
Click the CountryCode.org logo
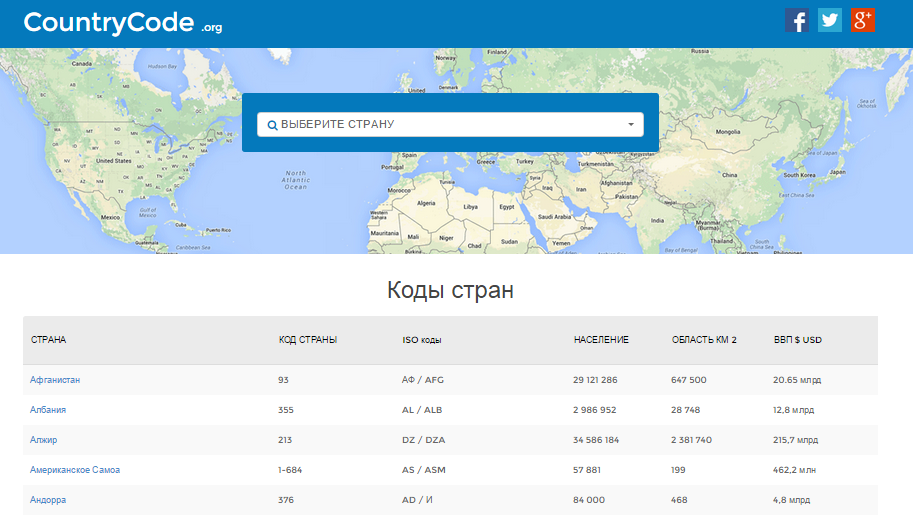(x=122, y=23)
